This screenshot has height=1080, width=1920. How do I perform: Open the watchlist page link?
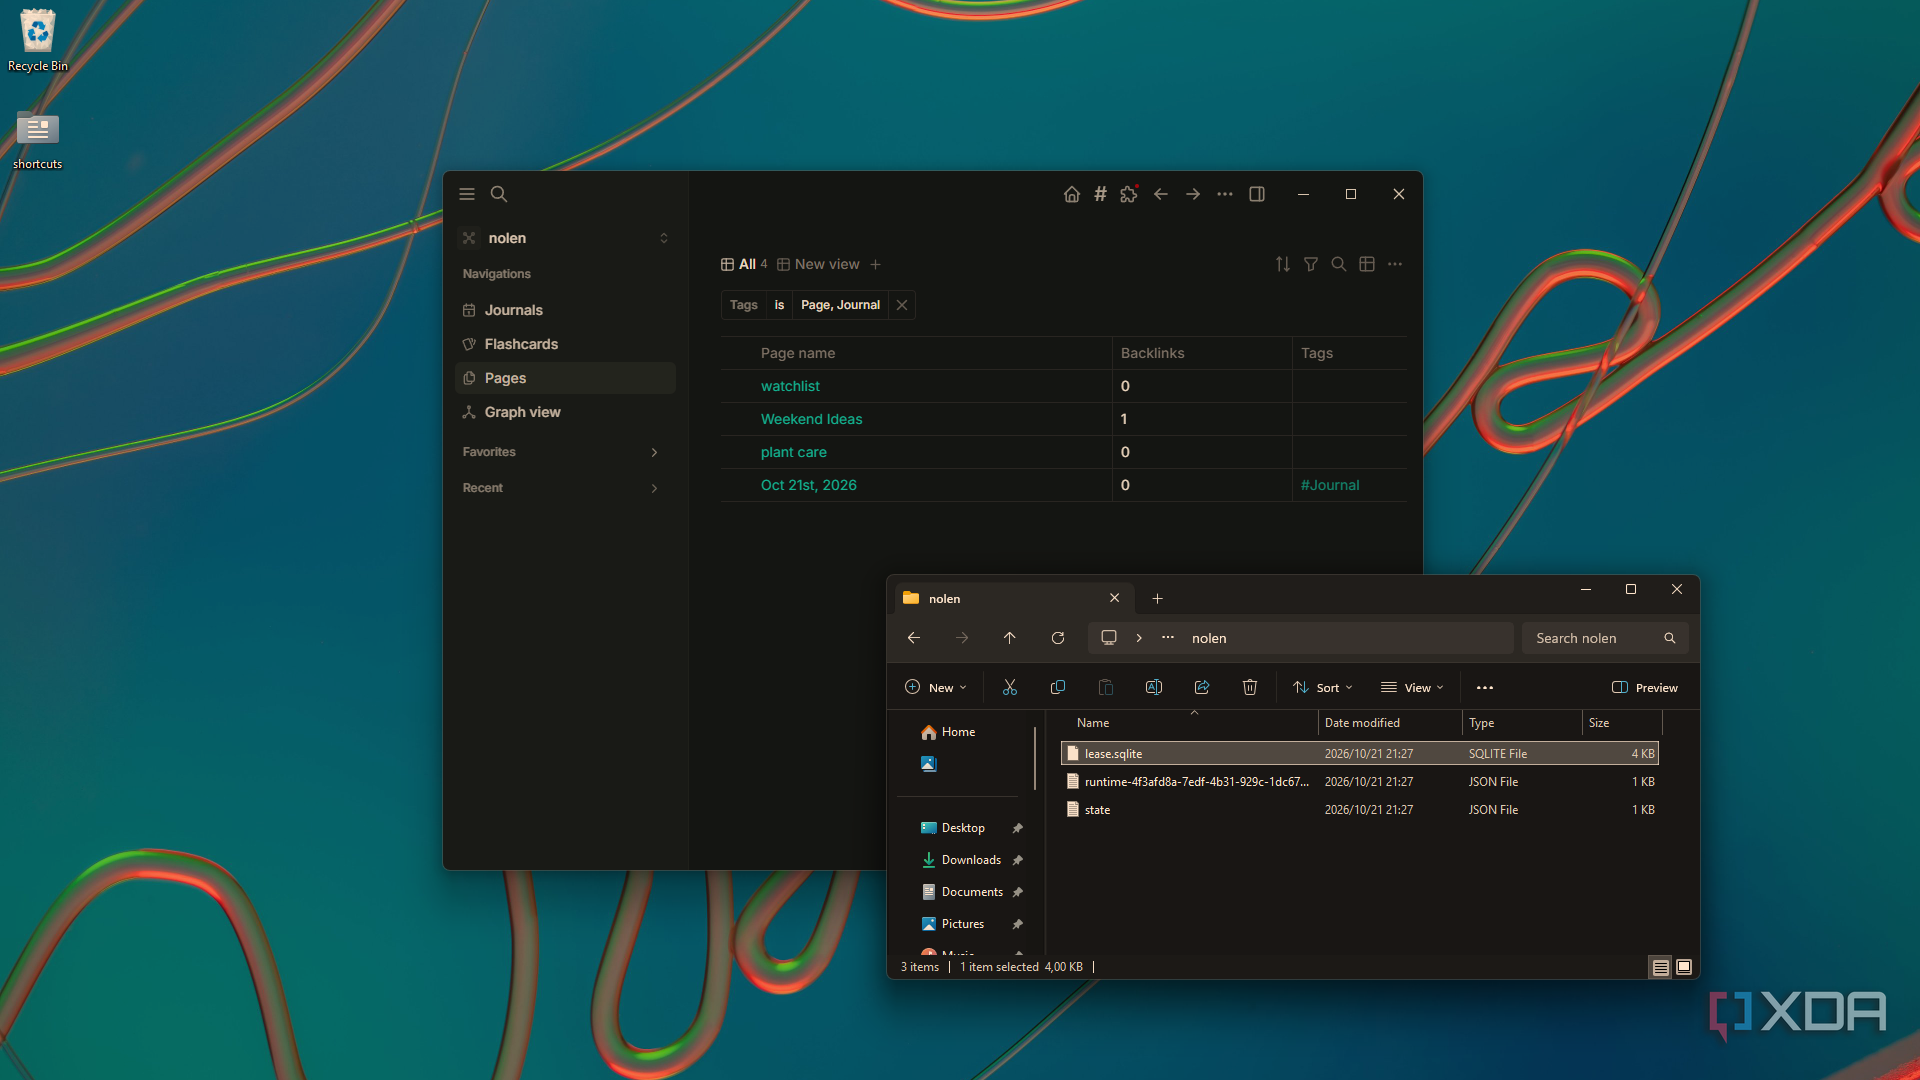790,386
